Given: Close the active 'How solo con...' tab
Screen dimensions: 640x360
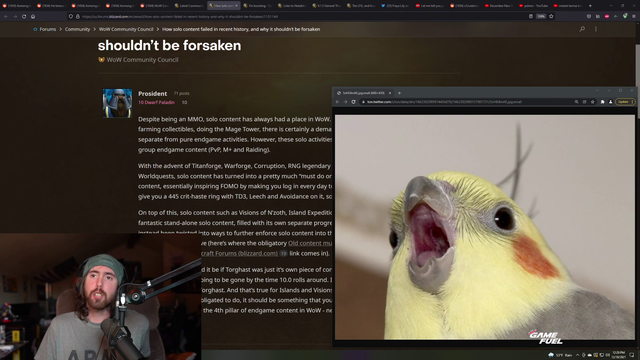Looking at the screenshot, I should click(236, 6).
